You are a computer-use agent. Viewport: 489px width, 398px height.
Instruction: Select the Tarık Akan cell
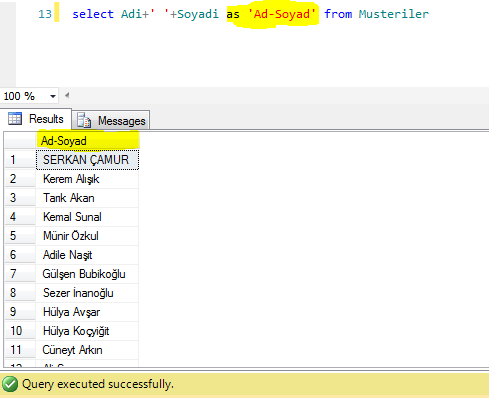pos(87,198)
